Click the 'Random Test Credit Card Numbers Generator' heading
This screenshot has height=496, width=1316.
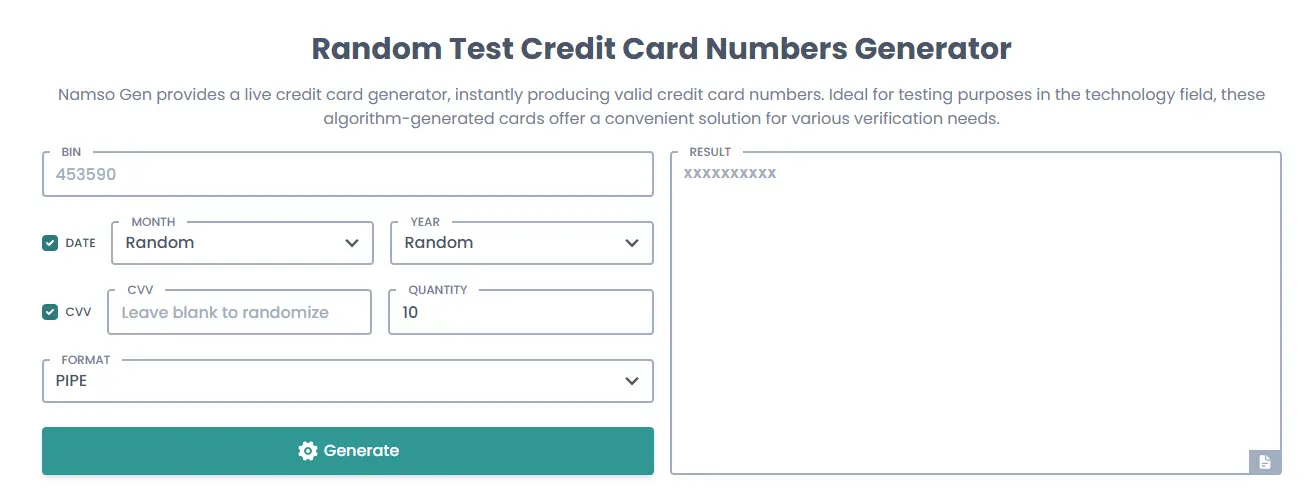(x=661, y=48)
